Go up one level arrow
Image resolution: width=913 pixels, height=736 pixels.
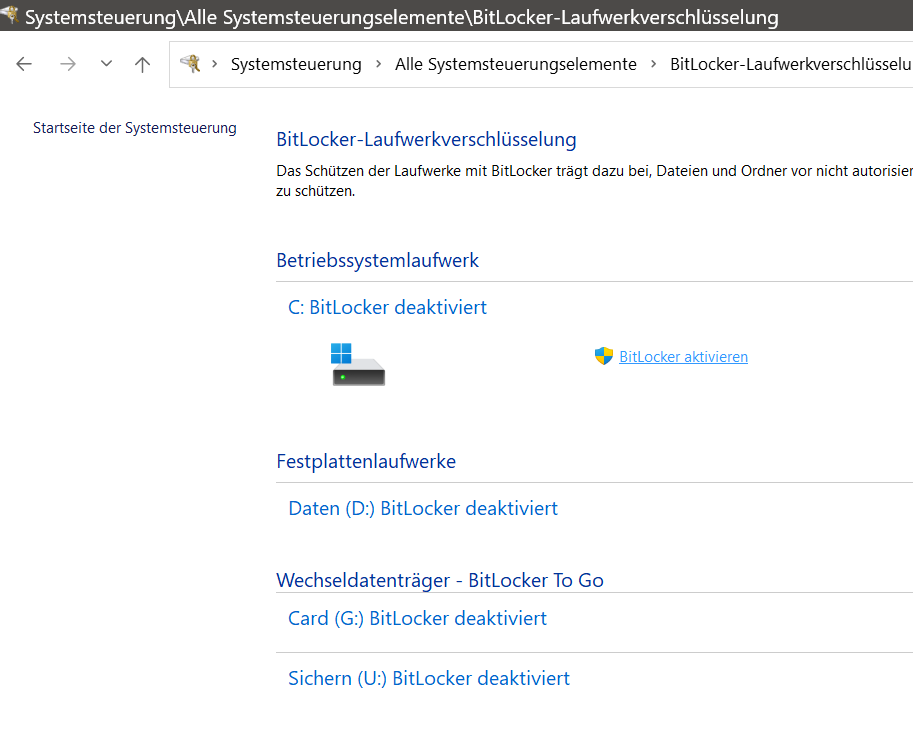click(x=142, y=64)
